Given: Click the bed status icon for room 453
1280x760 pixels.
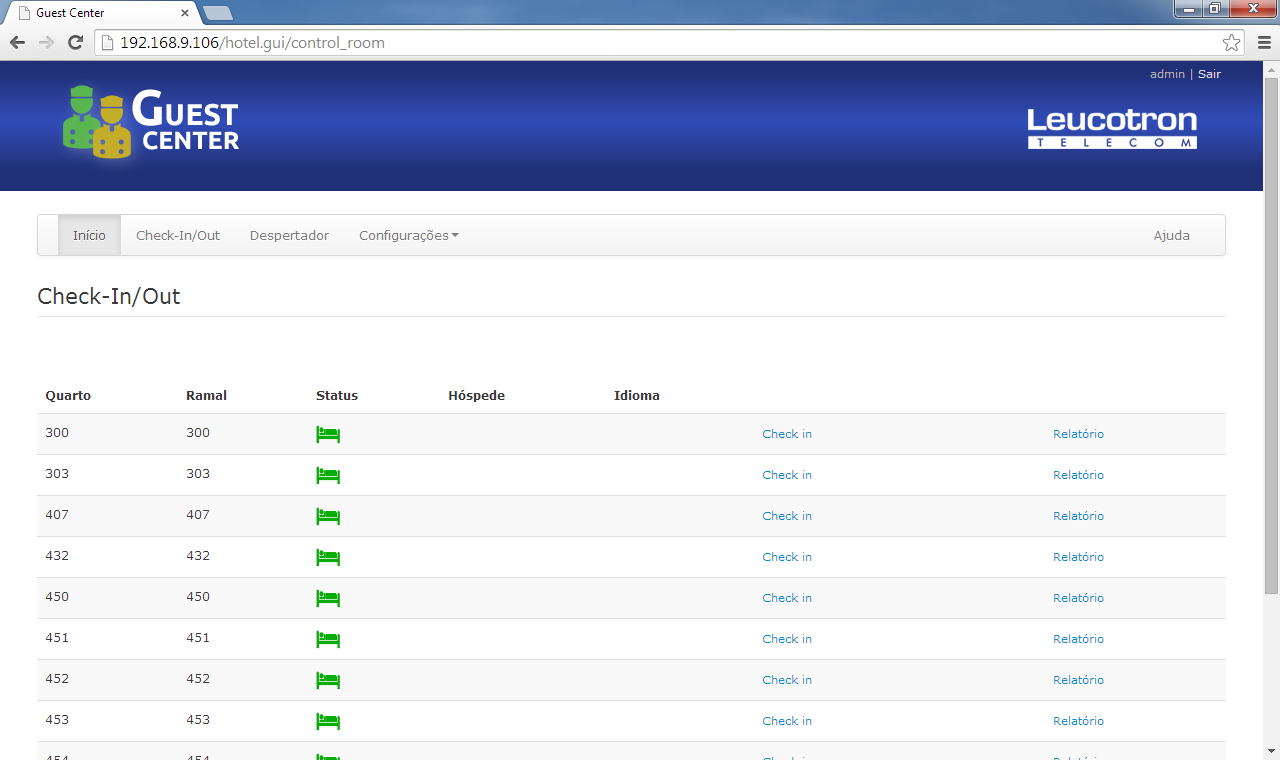Looking at the screenshot, I should point(328,721).
